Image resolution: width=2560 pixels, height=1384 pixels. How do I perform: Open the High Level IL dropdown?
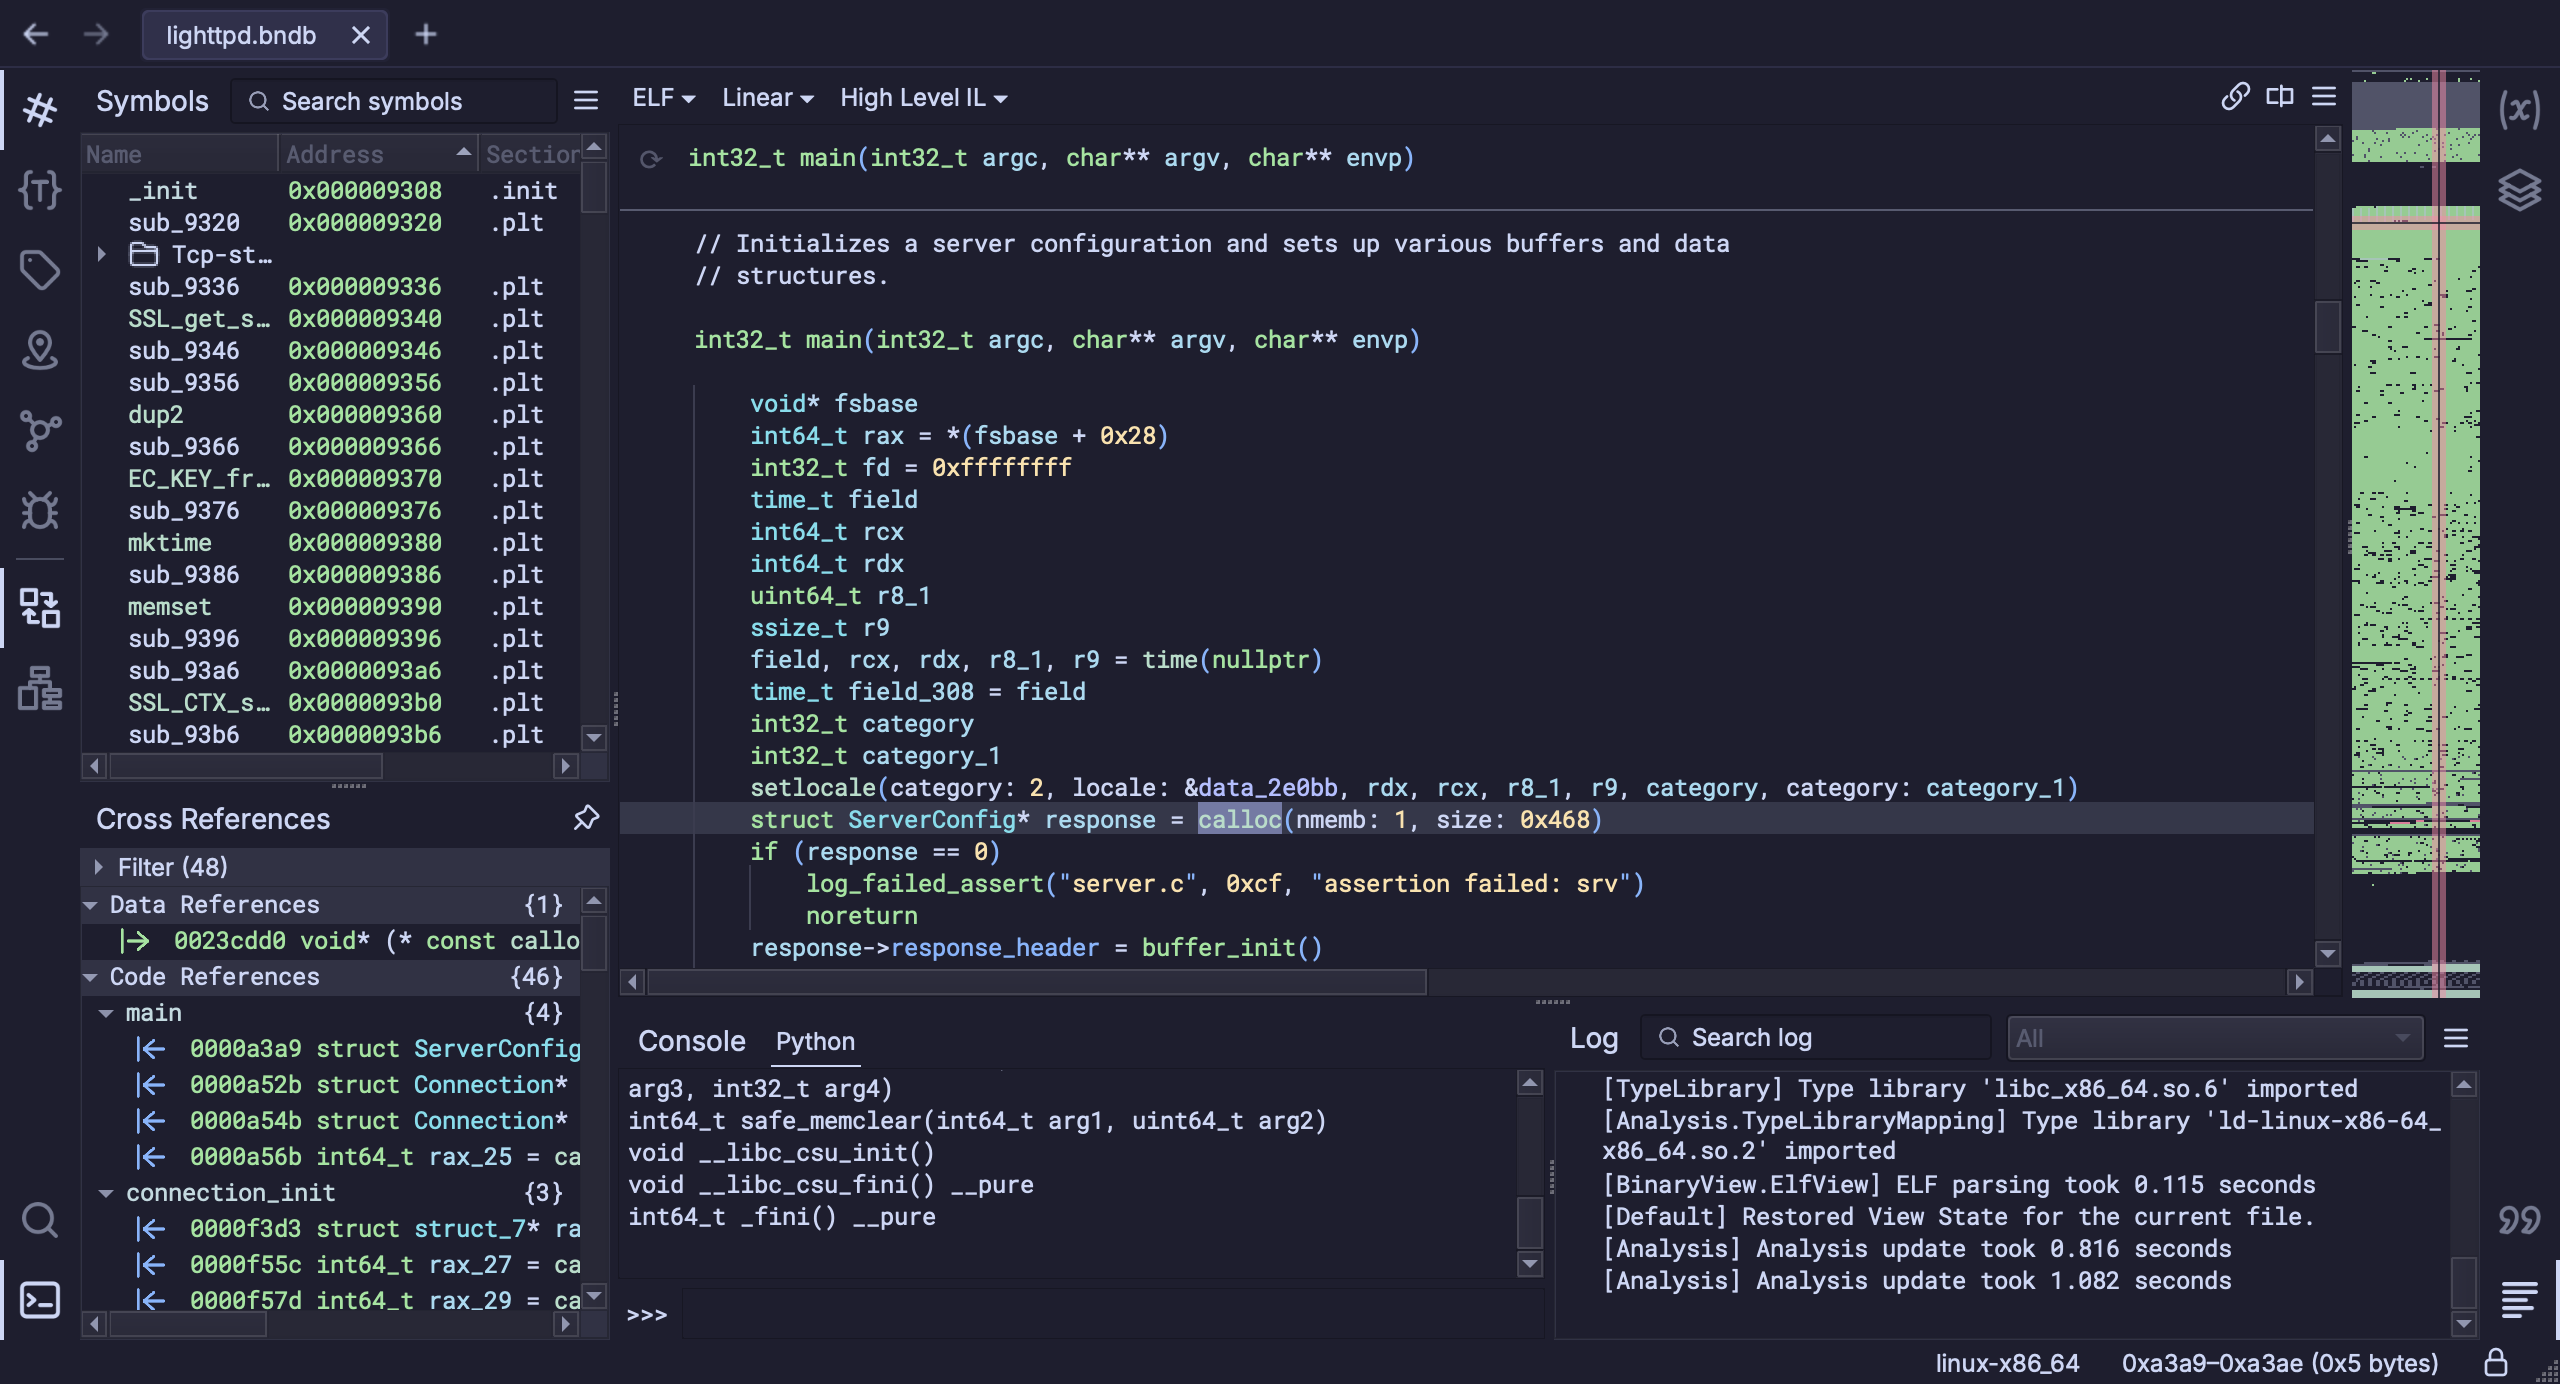(920, 97)
